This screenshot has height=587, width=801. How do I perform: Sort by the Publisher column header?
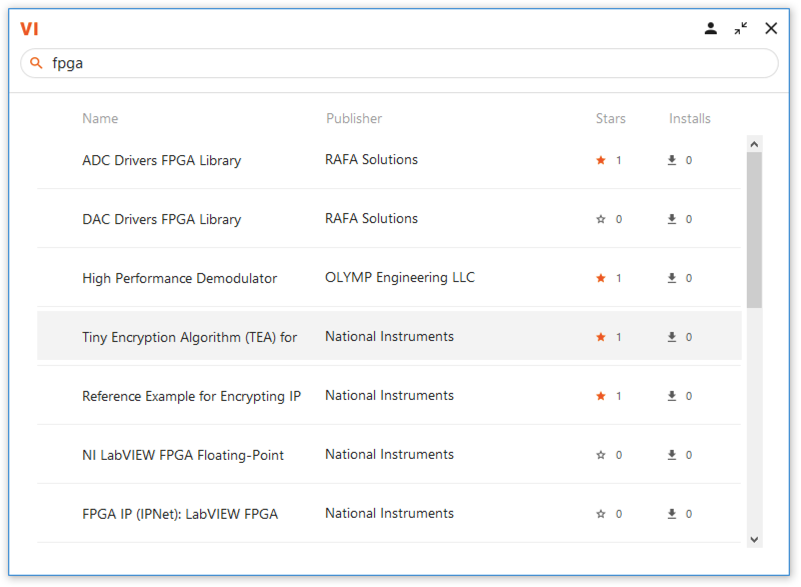pyautogui.click(x=354, y=119)
